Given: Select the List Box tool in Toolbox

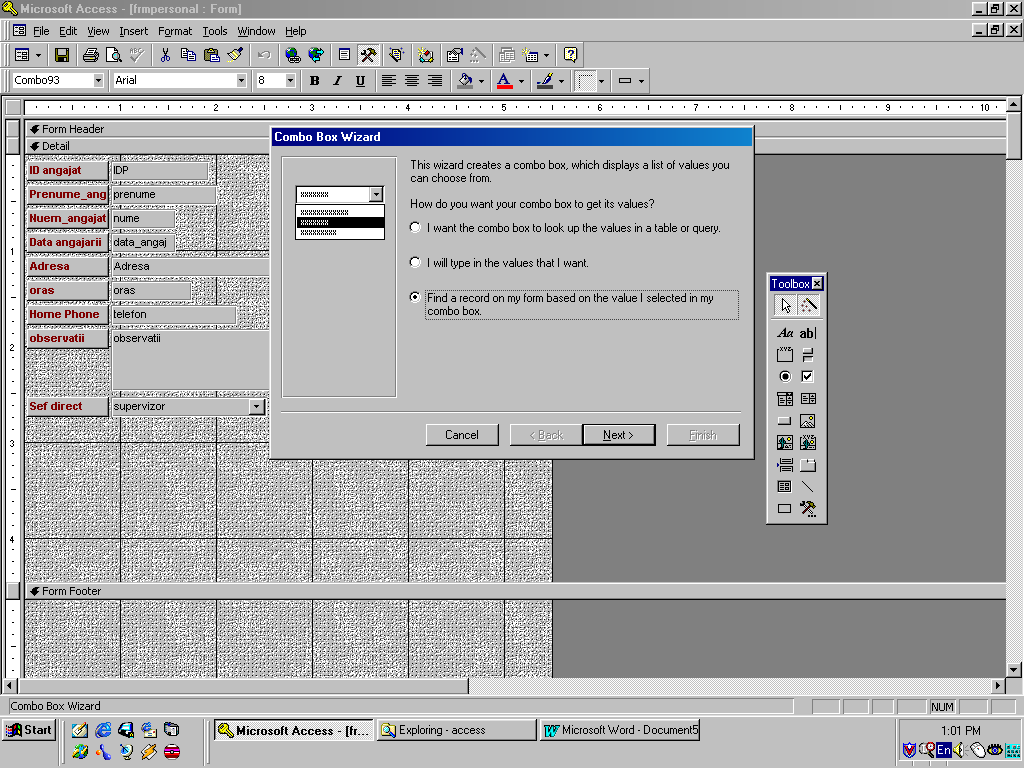Looking at the screenshot, I should coord(808,399).
